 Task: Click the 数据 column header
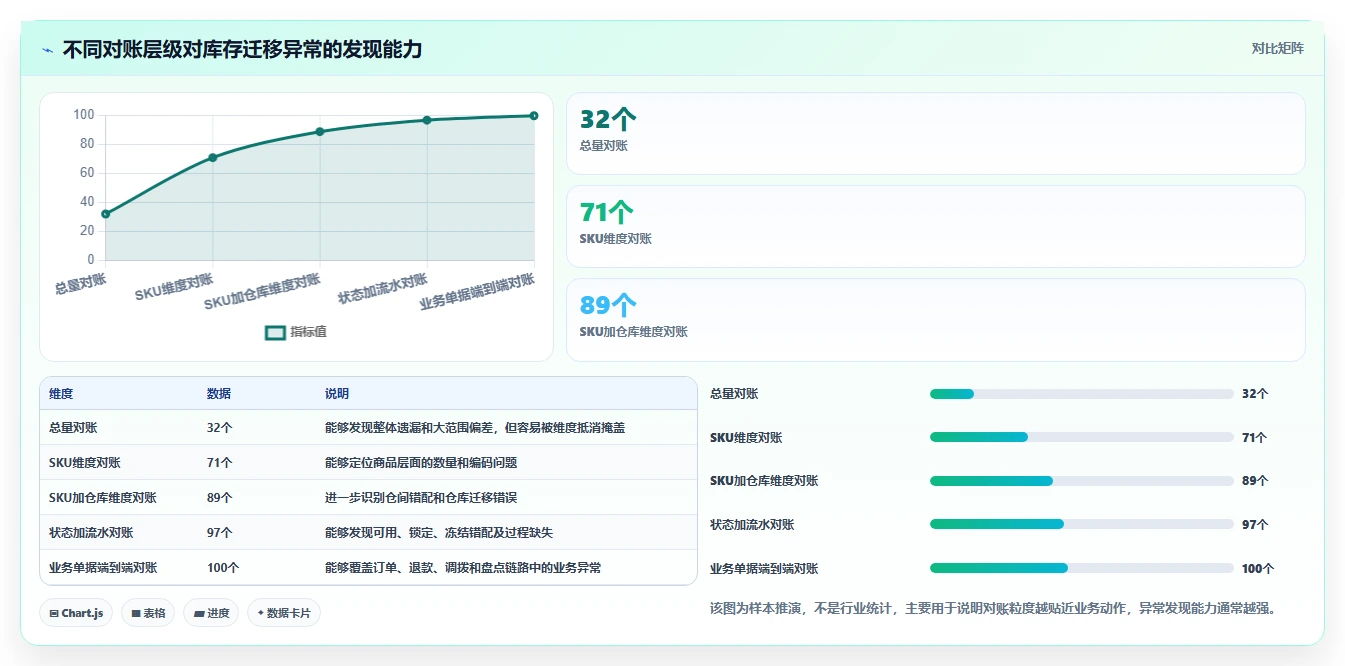(219, 394)
